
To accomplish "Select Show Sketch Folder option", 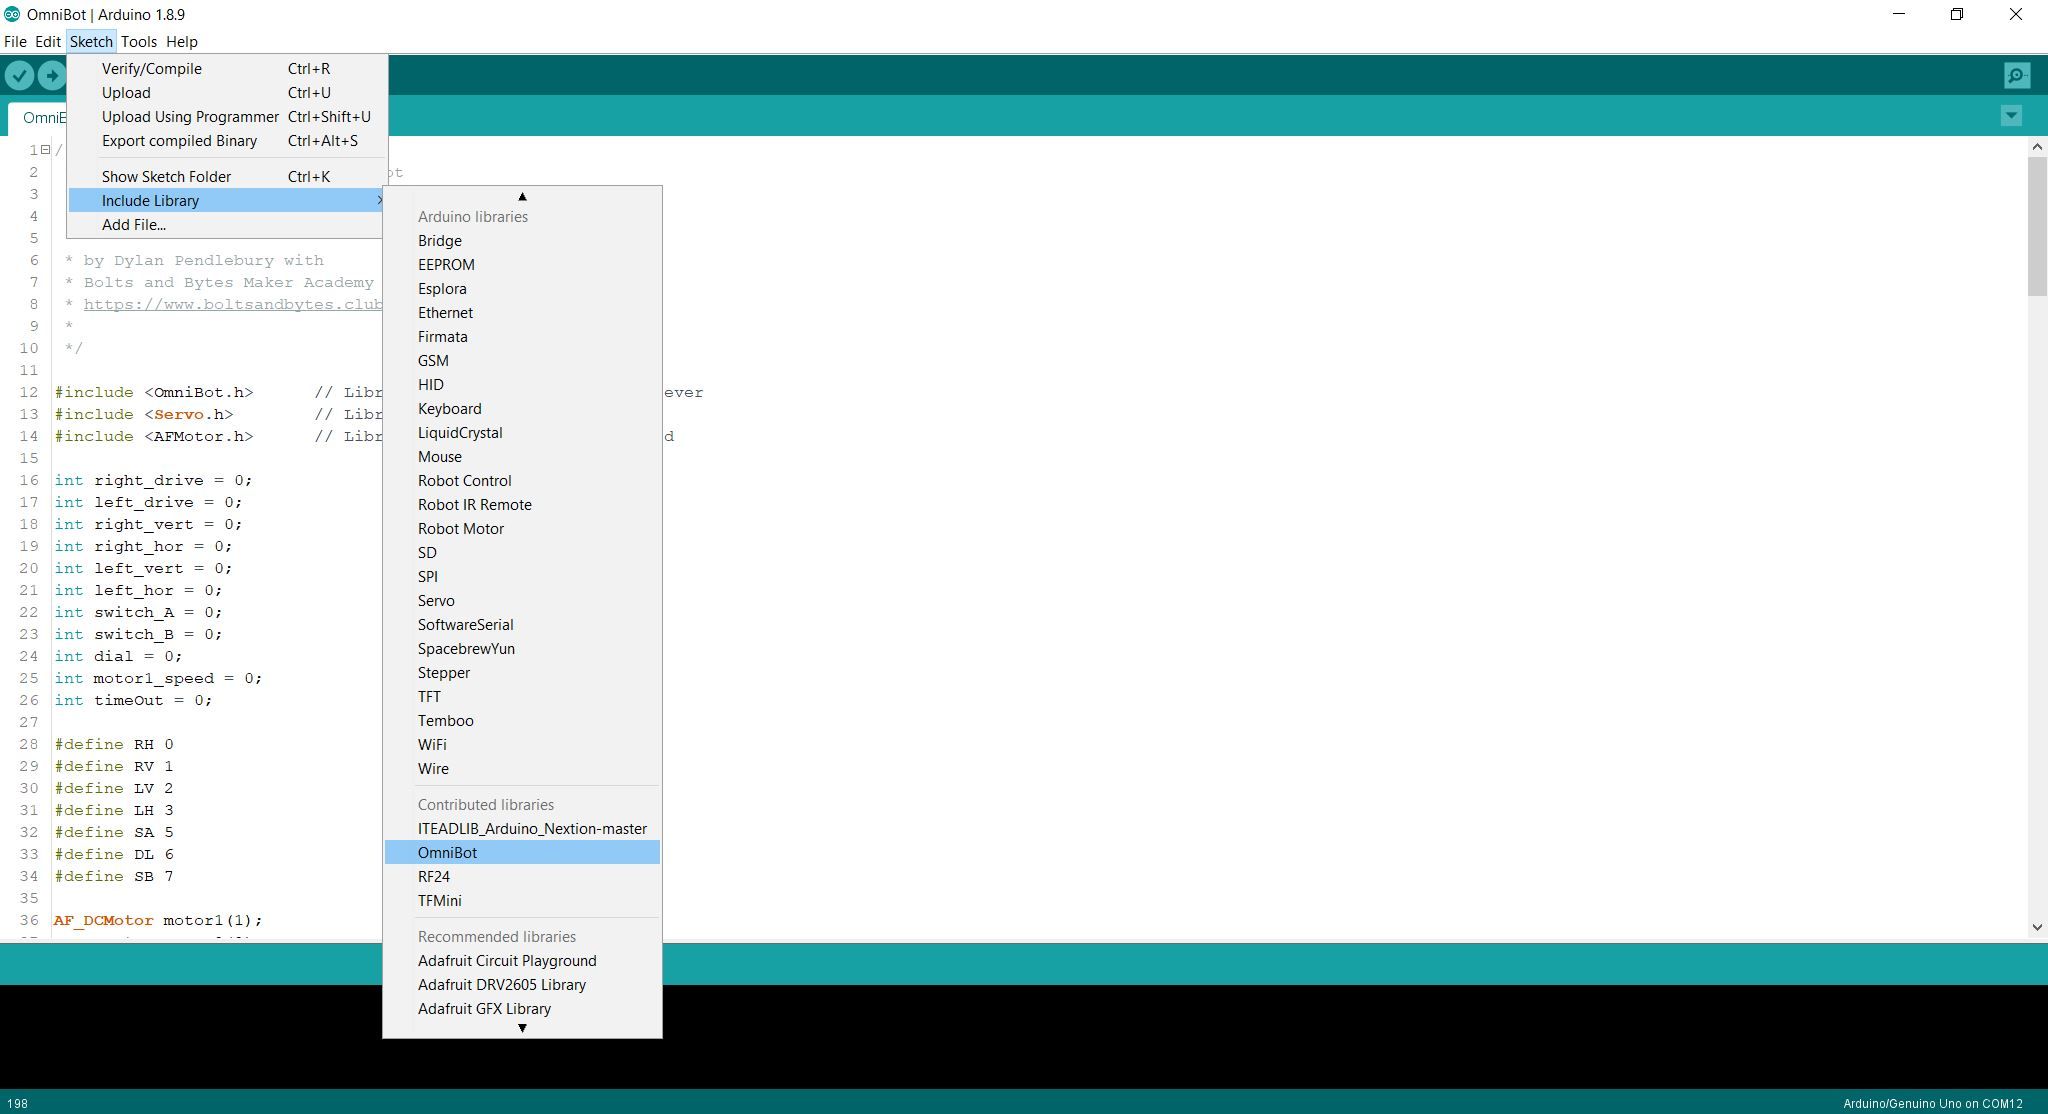I will click(166, 177).
